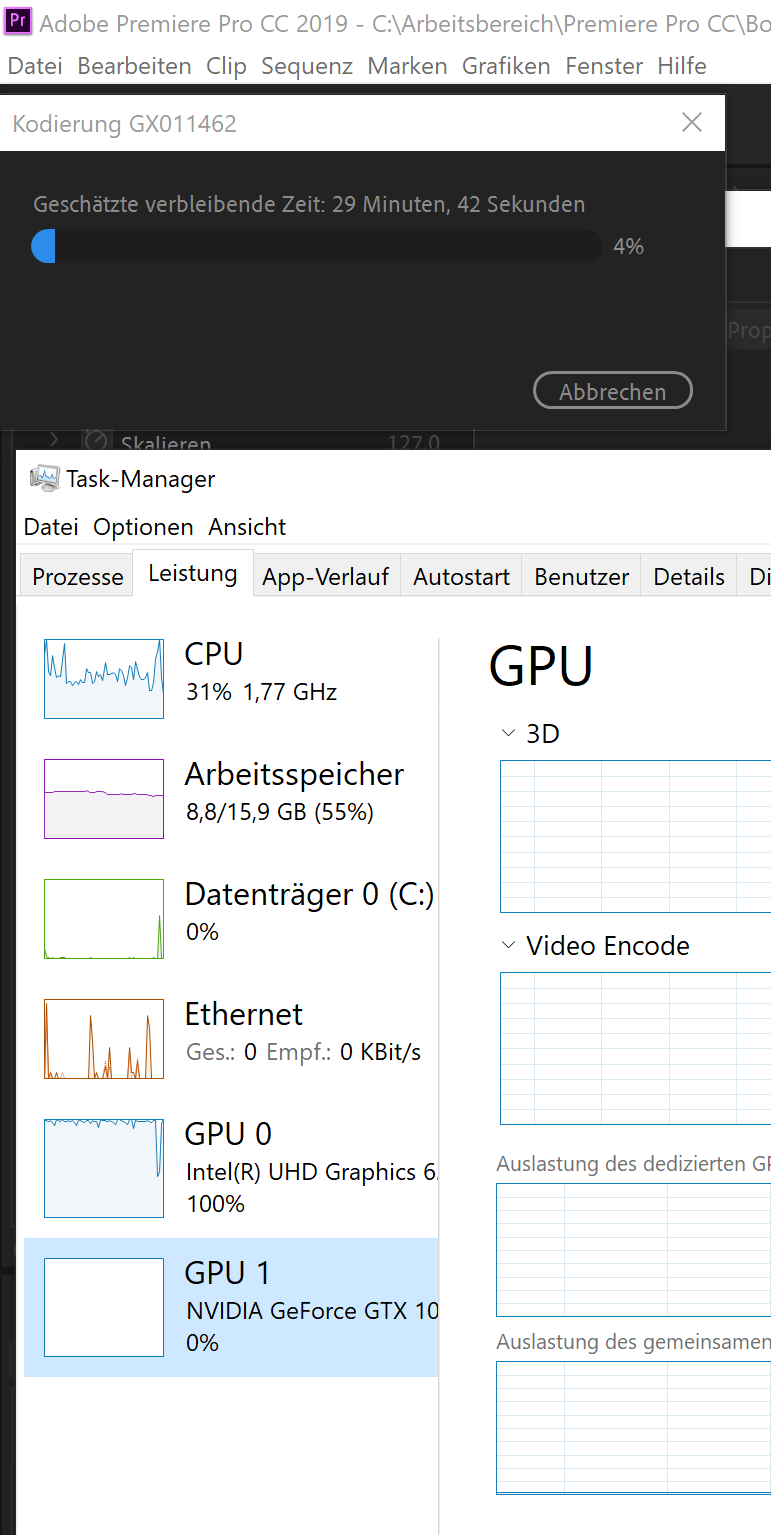The image size is (771, 1535).
Task: Click the 3D engine graph area
Action: (635, 836)
